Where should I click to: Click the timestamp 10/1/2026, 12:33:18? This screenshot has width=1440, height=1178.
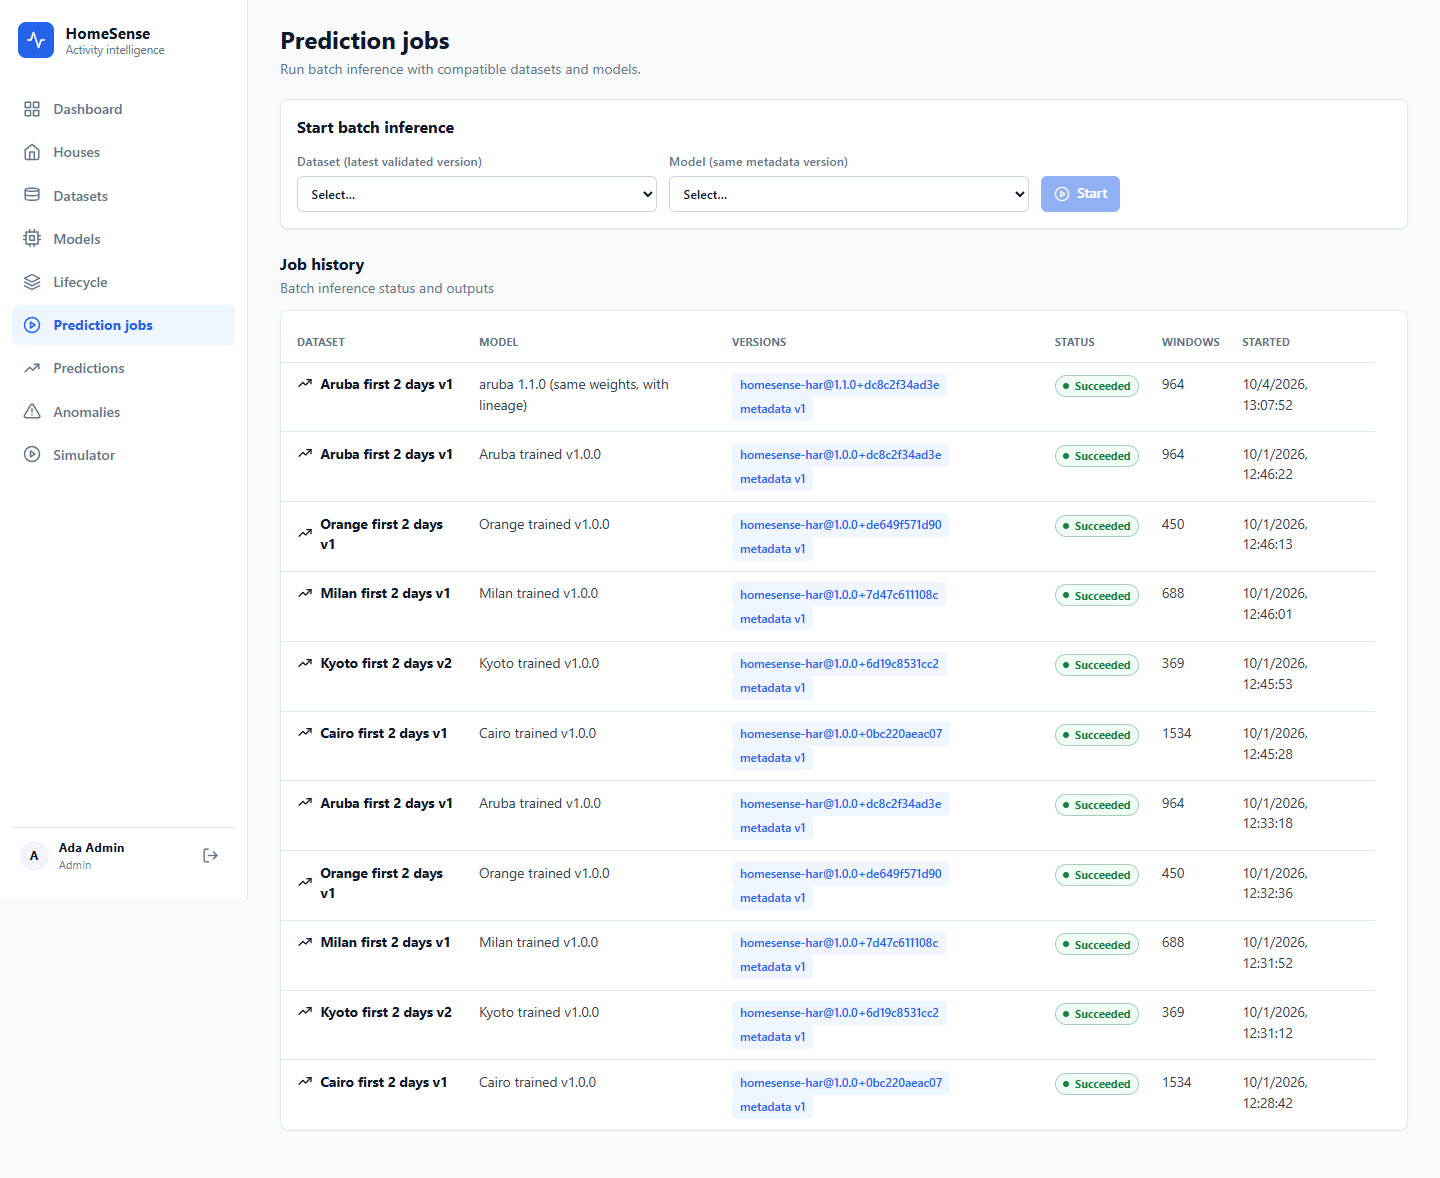click(1275, 813)
